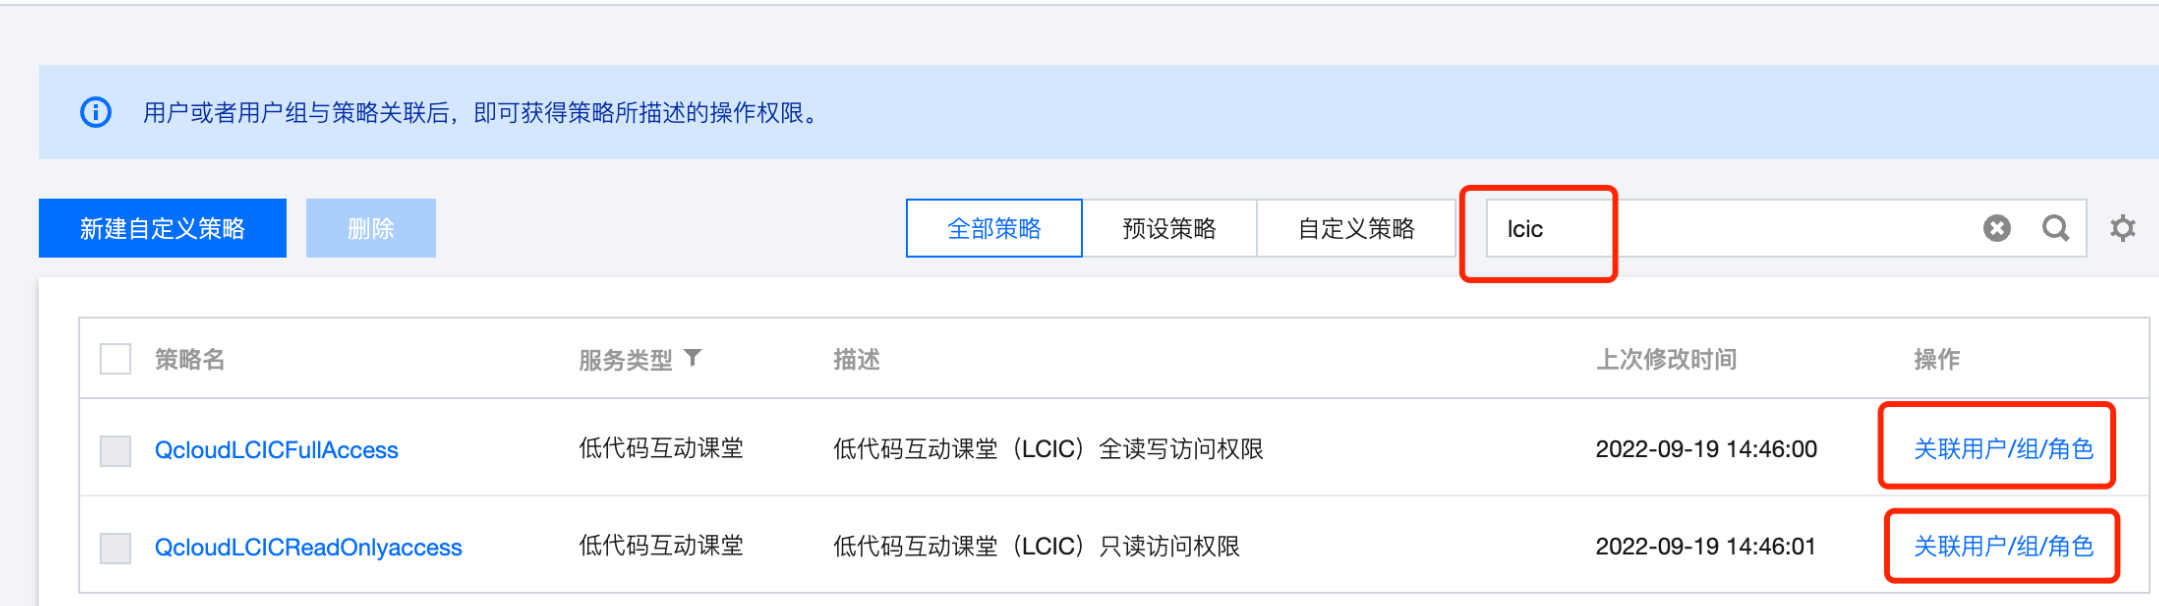Open the QcloudLCICFullAccess policy link
Image resolution: width=2159 pixels, height=606 pixels.
[276, 450]
